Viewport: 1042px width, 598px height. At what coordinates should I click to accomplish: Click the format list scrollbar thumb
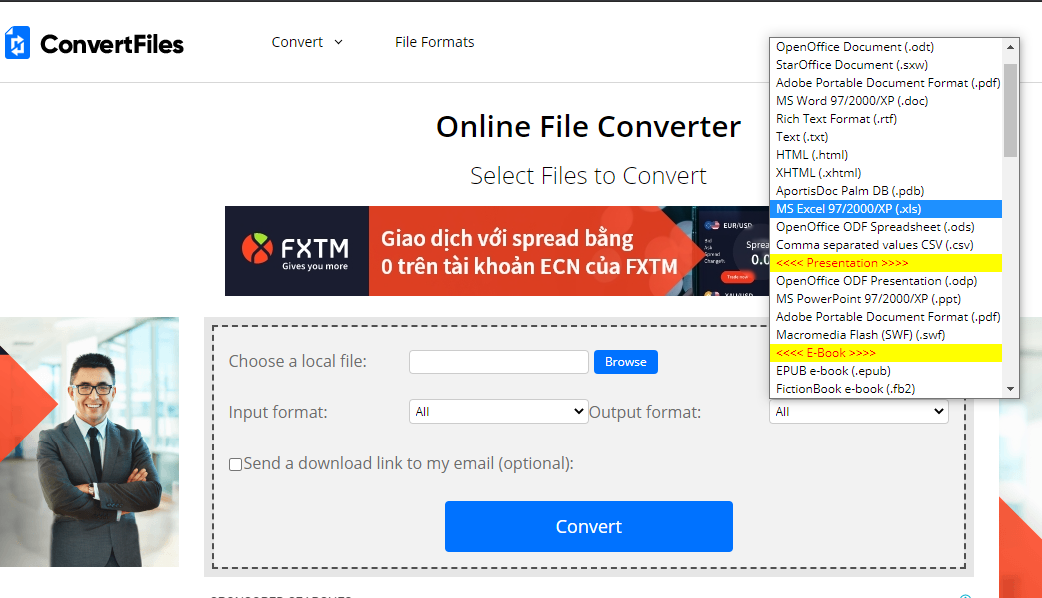pos(1010,110)
